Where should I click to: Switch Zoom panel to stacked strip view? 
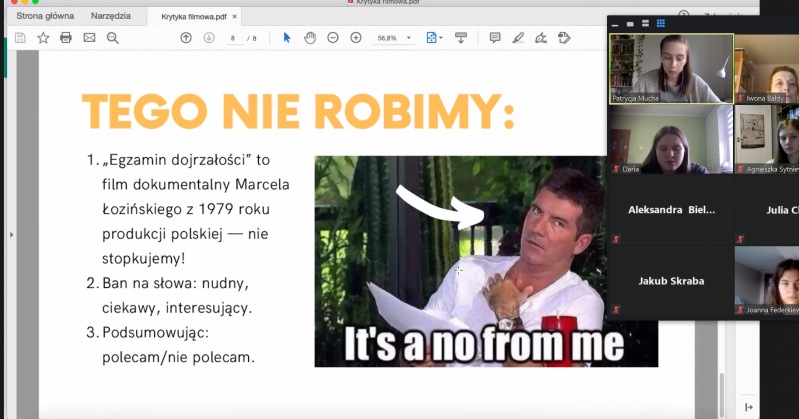[x=645, y=23]
